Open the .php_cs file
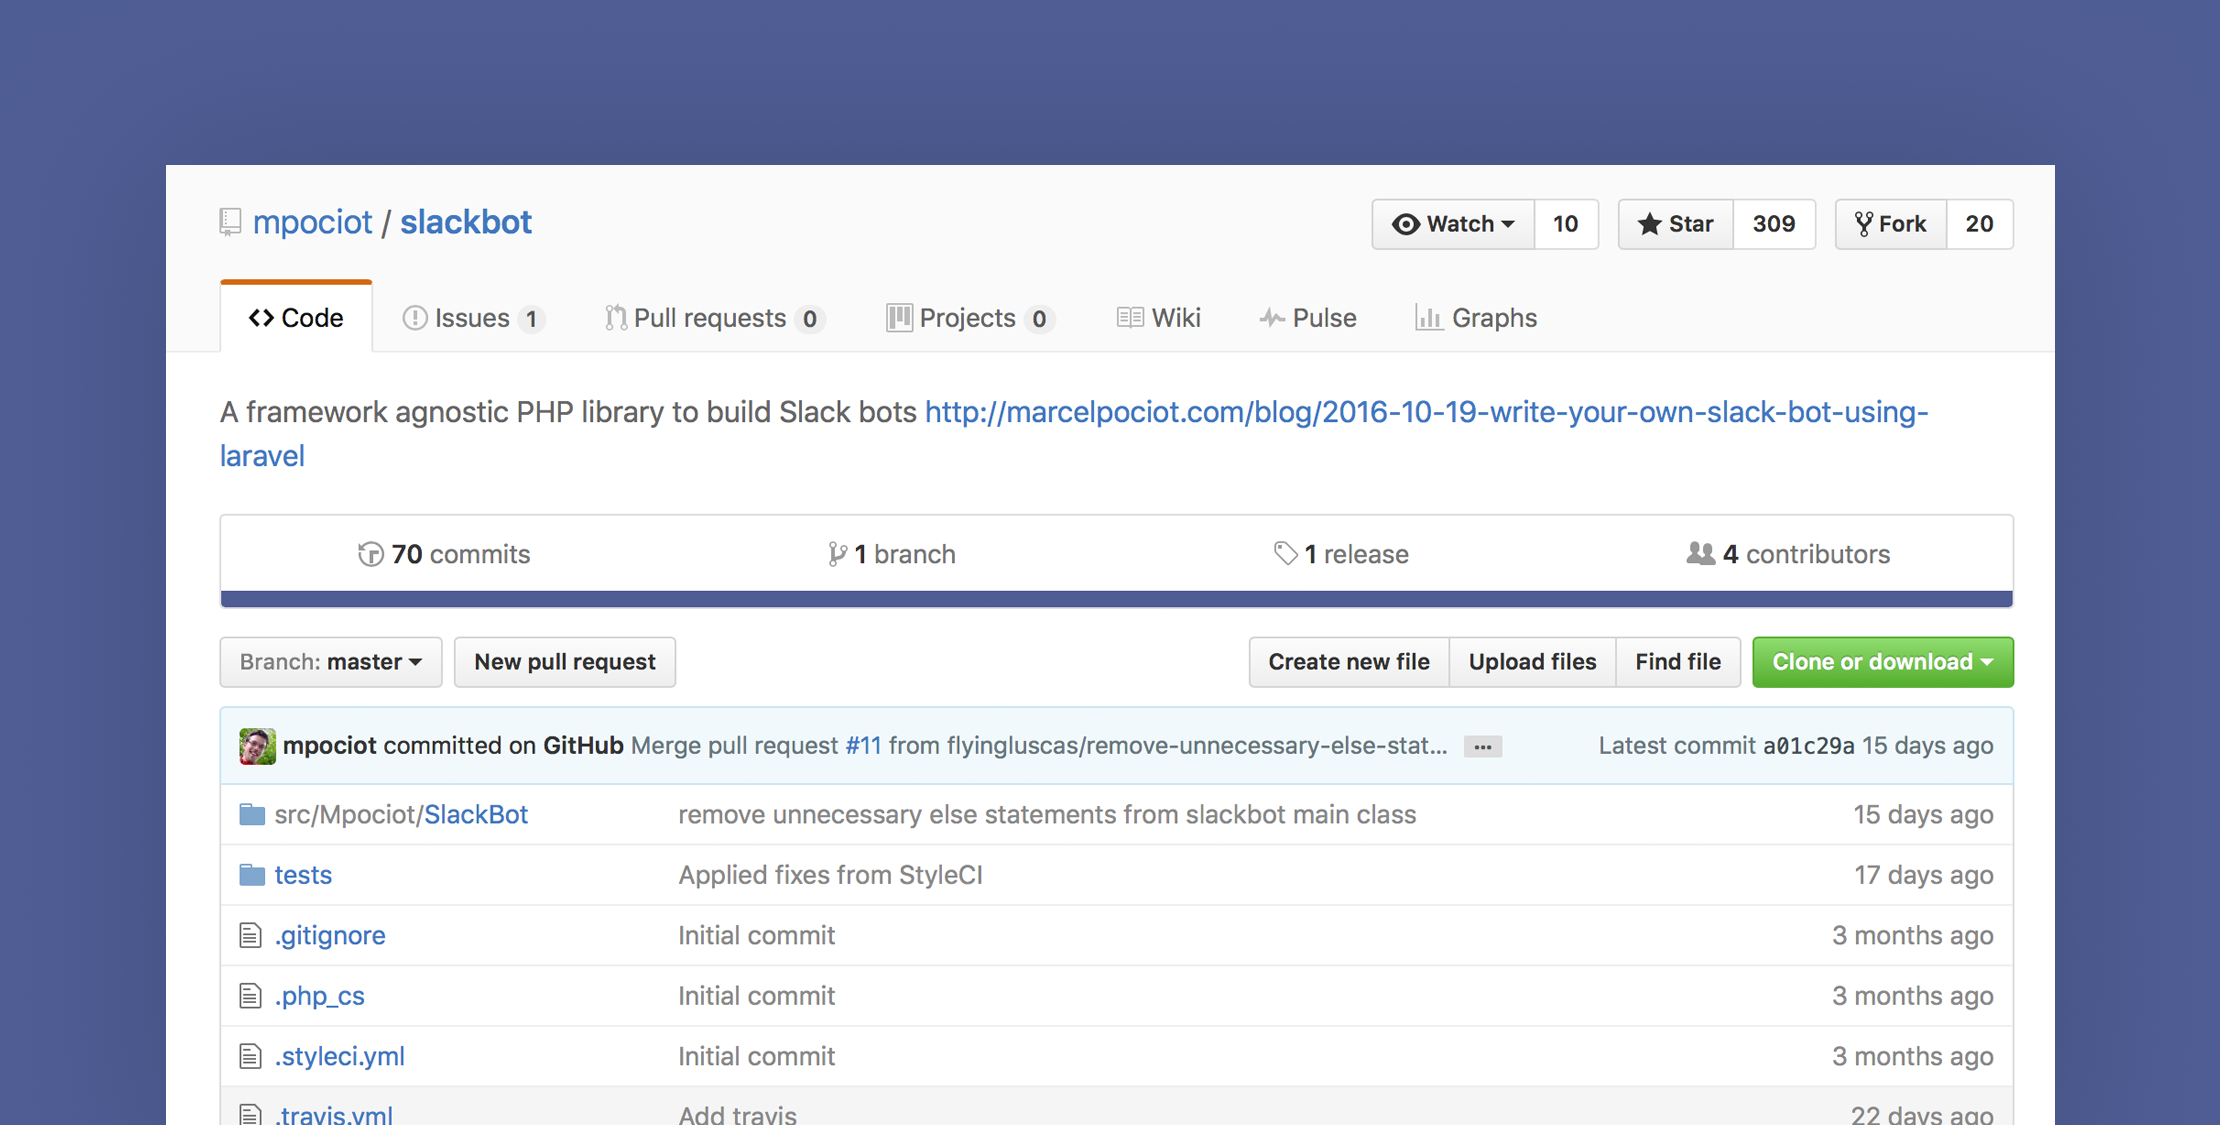 coord(320,996)
